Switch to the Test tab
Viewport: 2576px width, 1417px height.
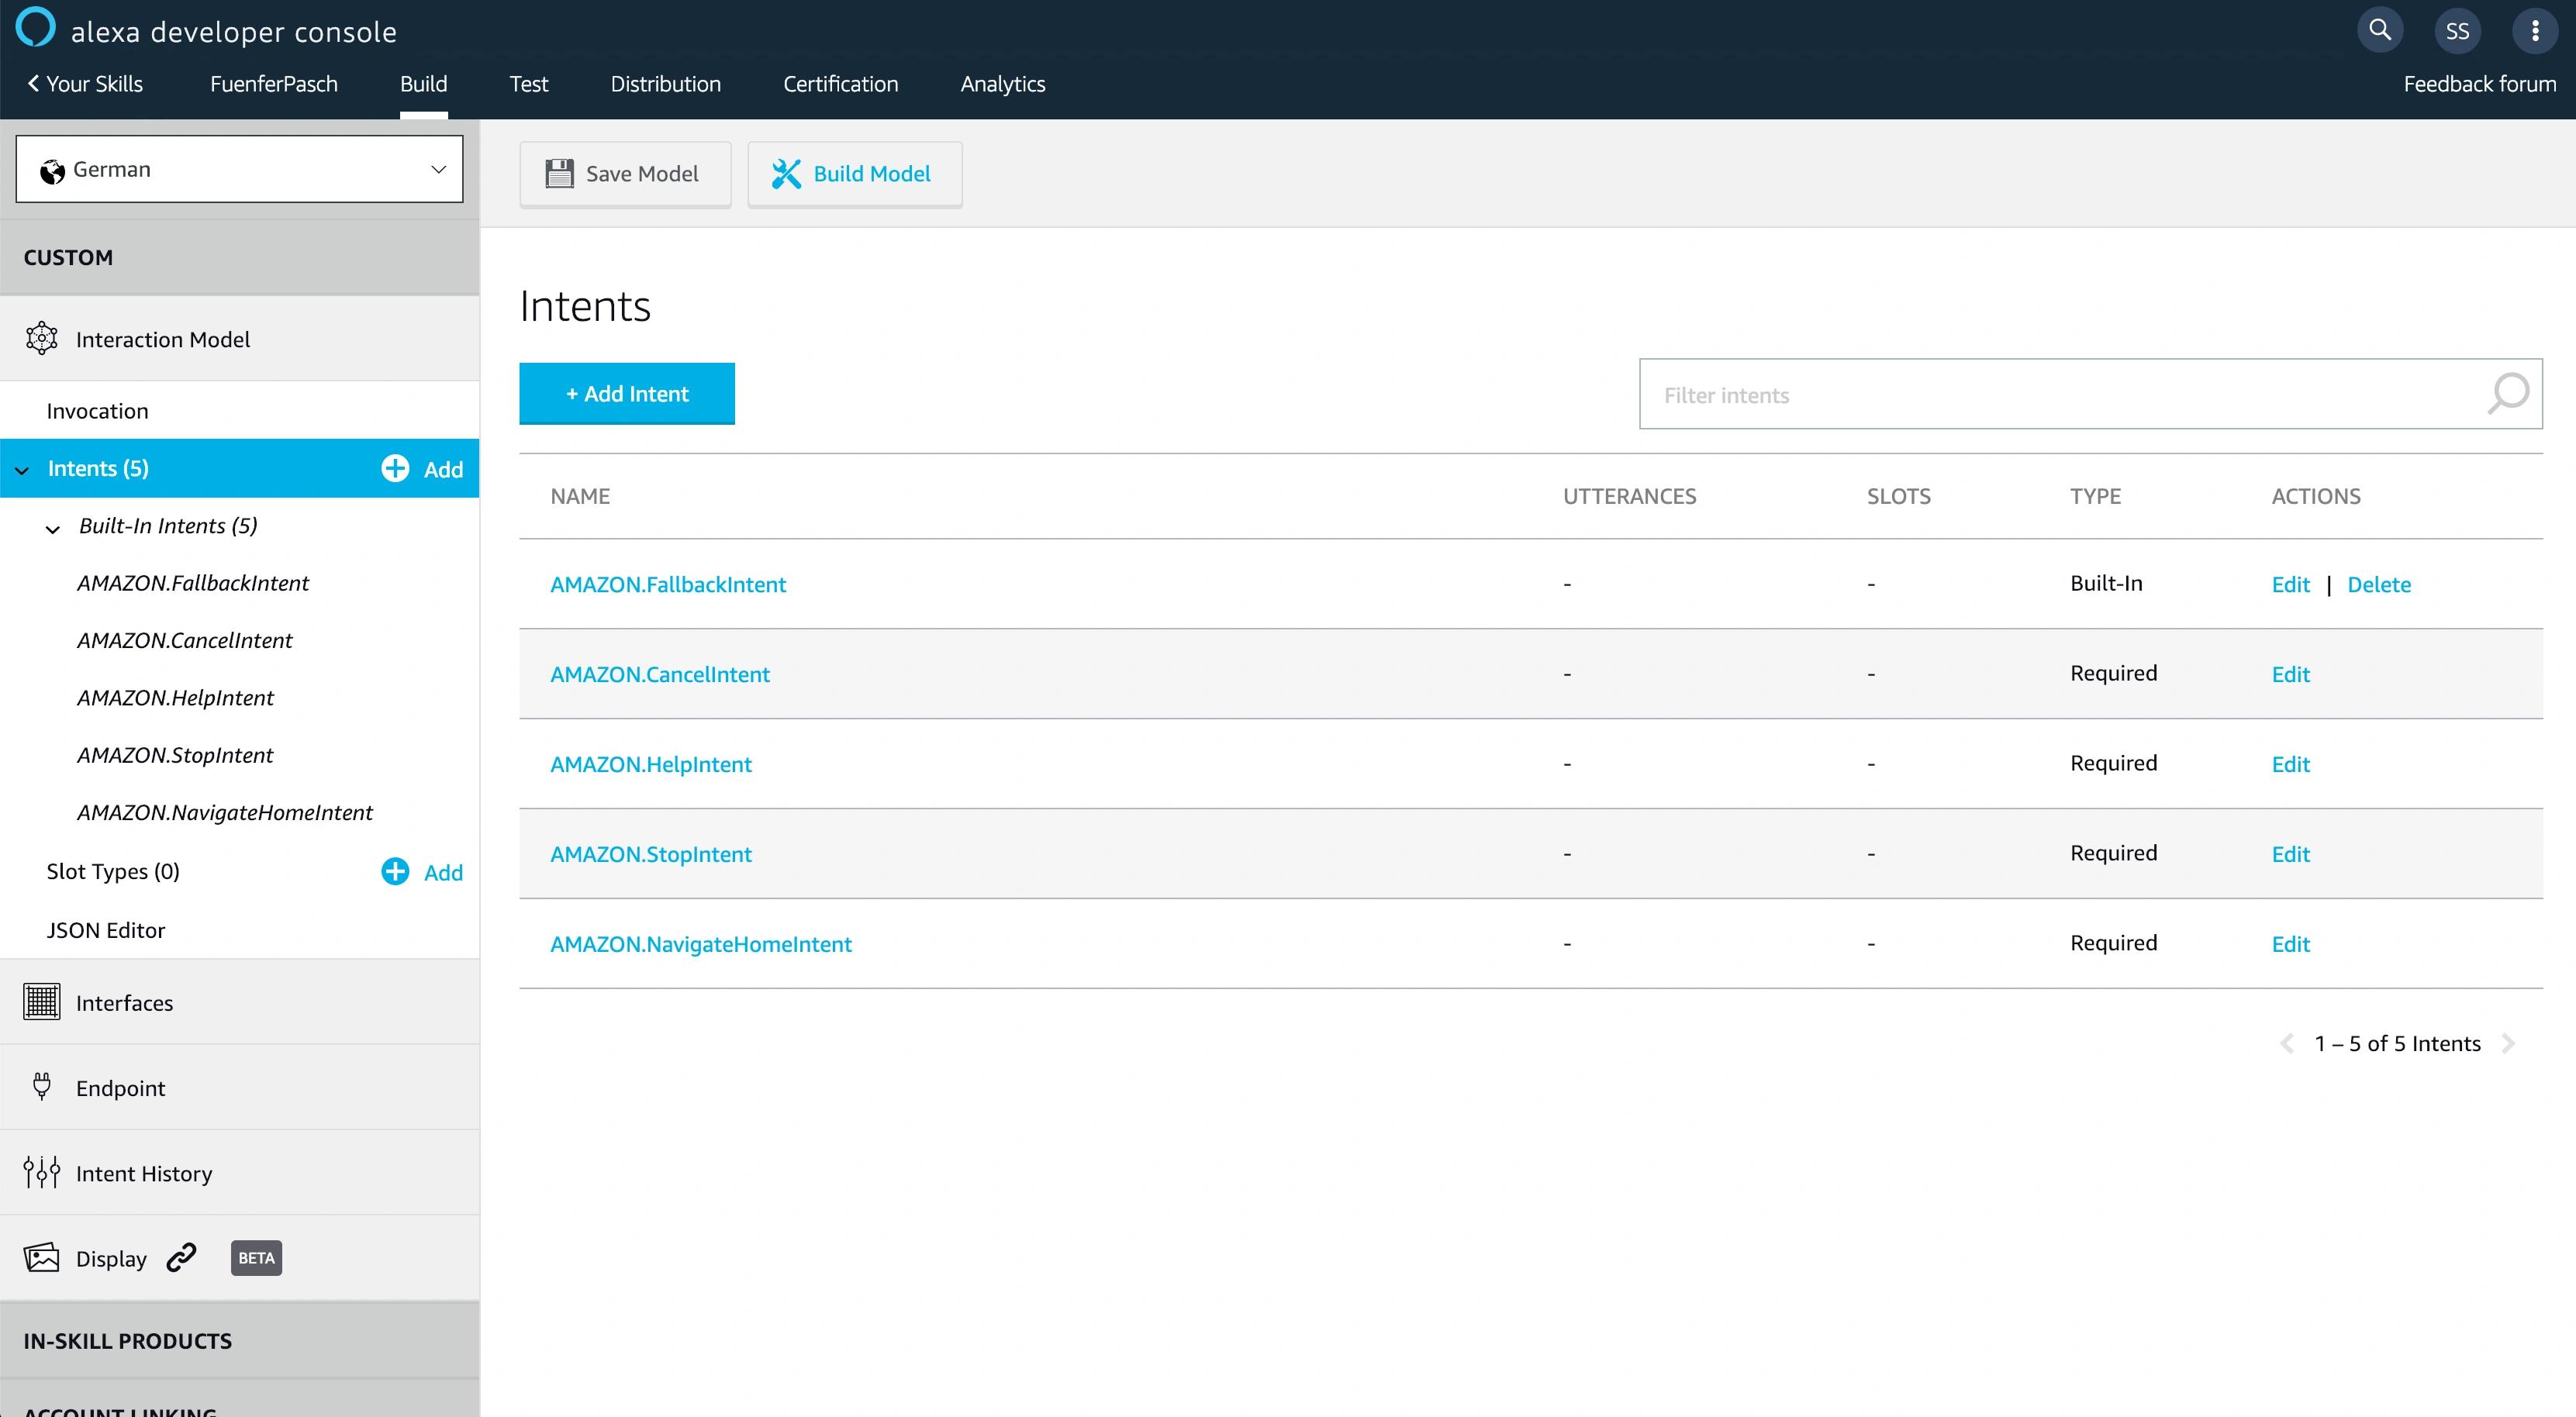click(x=529, y=84)
